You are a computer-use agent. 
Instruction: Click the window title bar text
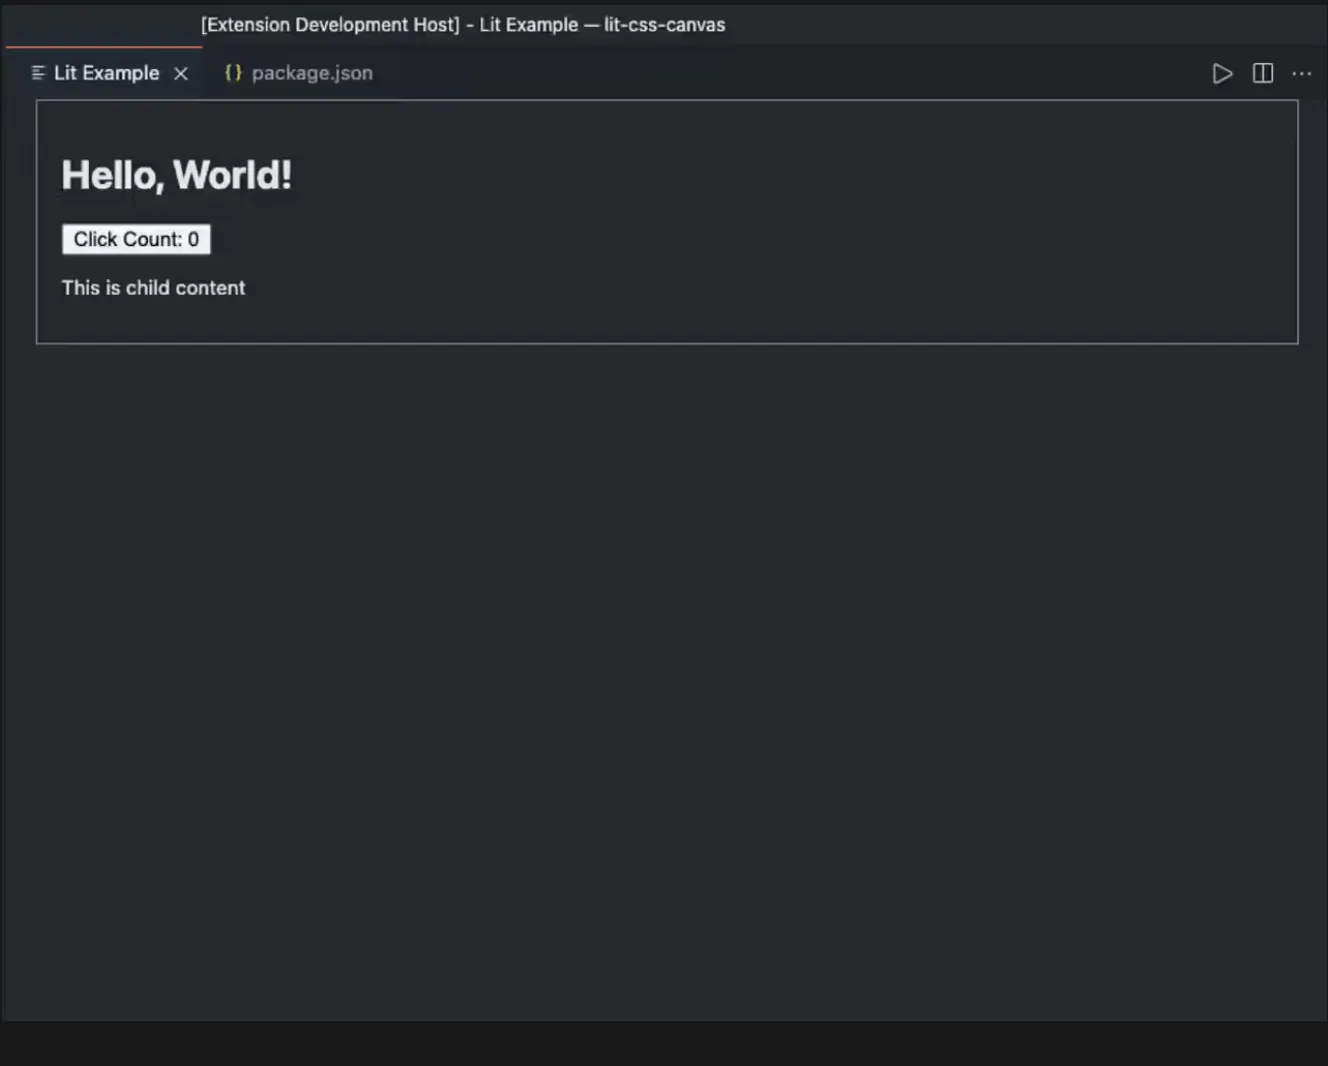[x=463, y=25]
